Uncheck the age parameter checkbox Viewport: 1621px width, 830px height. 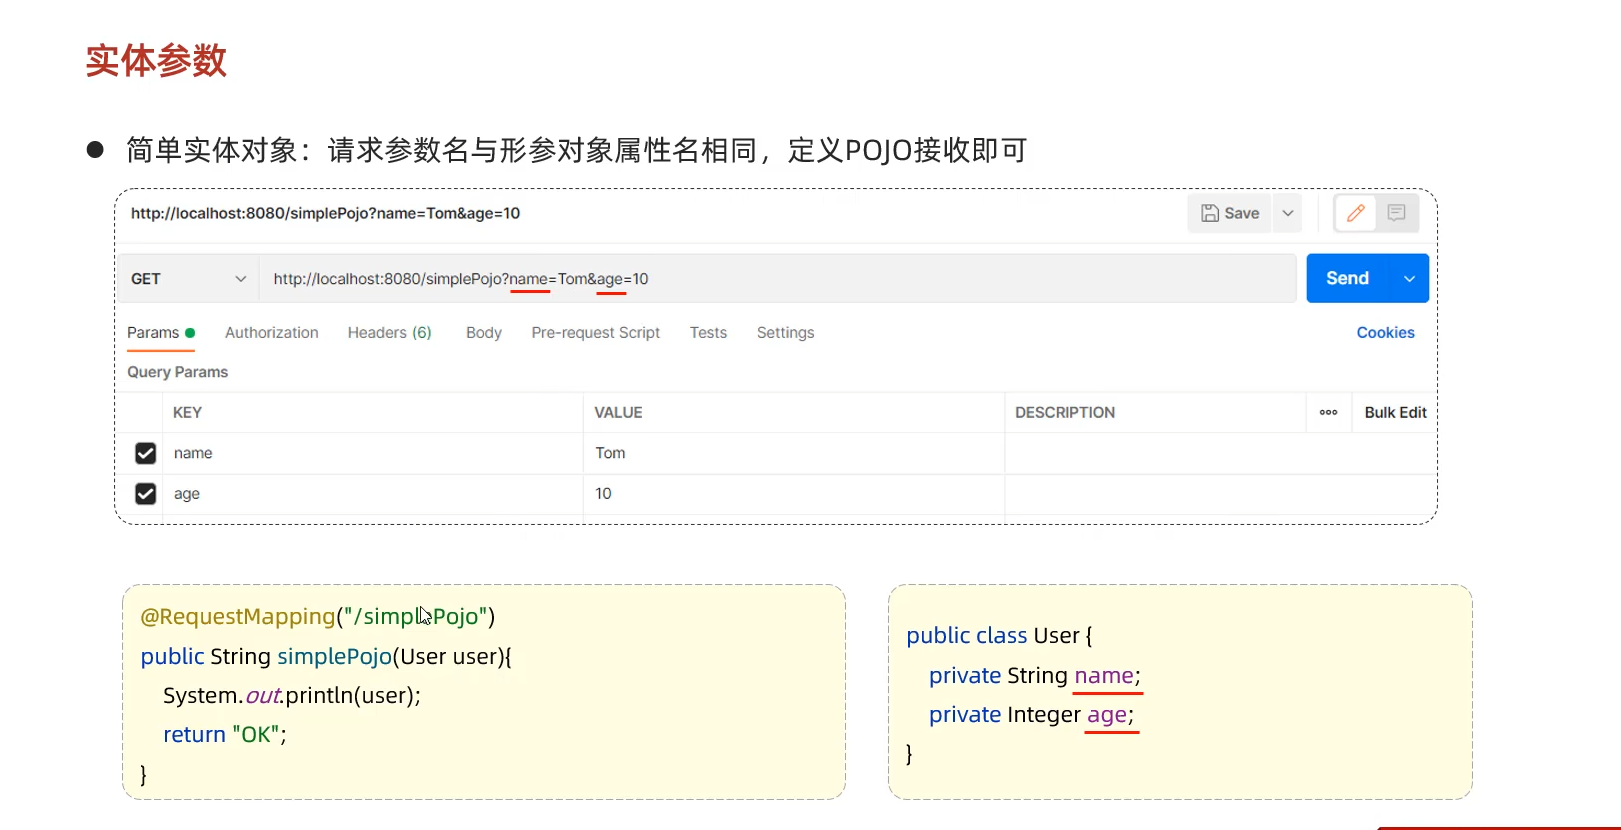(x=146, y=494)
